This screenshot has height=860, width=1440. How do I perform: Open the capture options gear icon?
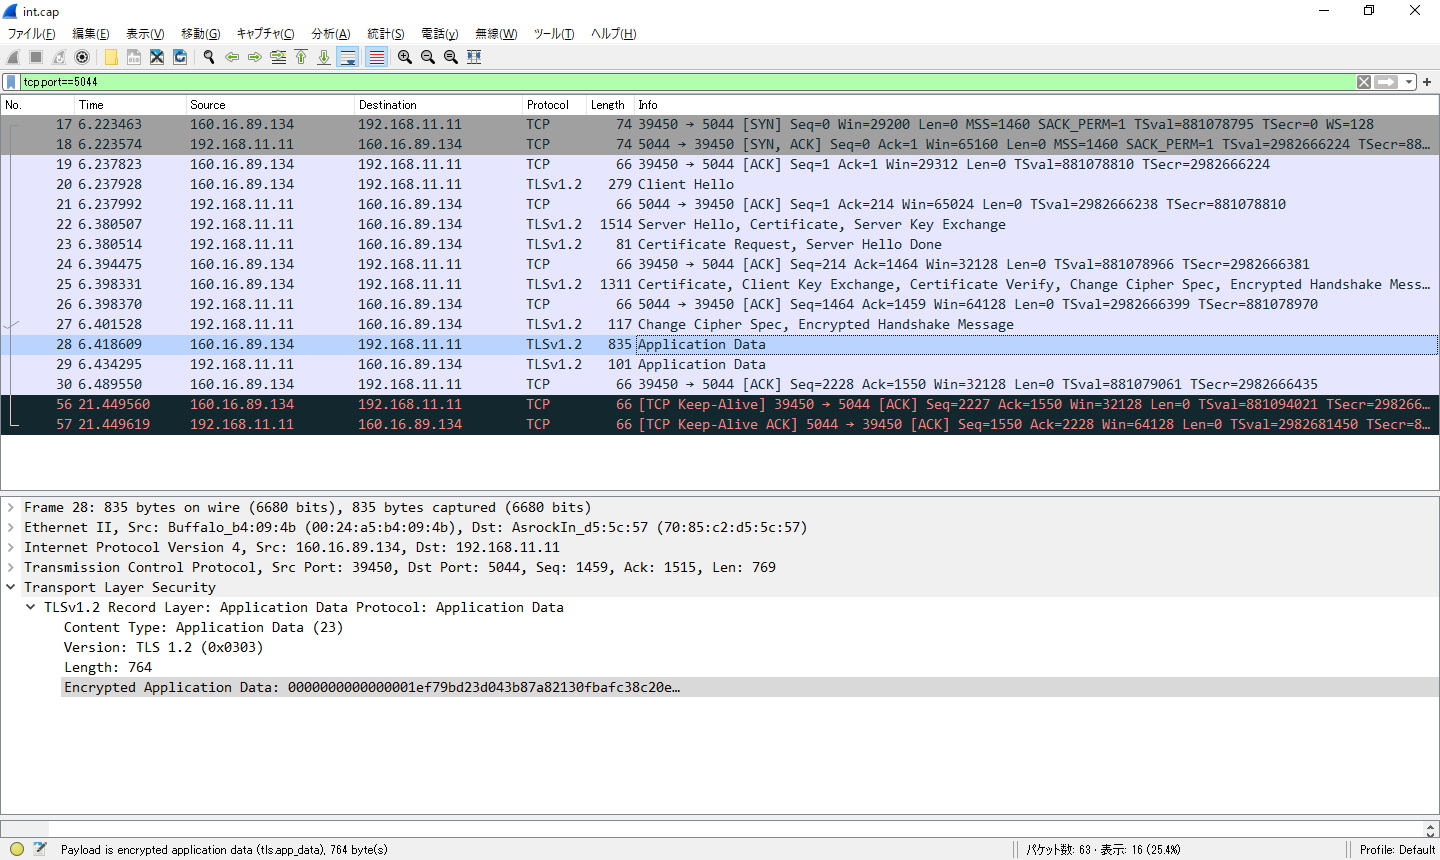click(x=82, y=57)
